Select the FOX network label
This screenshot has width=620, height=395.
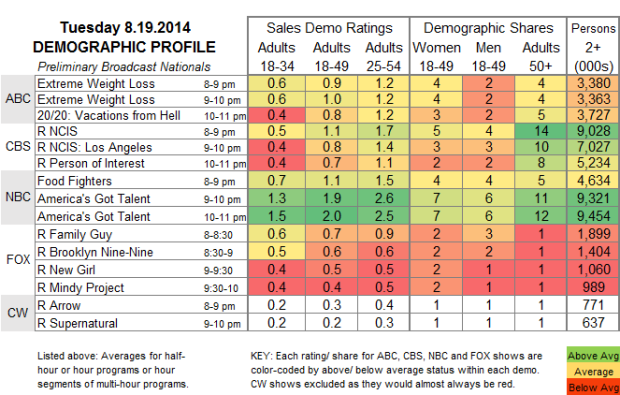[x=18, y=259]
